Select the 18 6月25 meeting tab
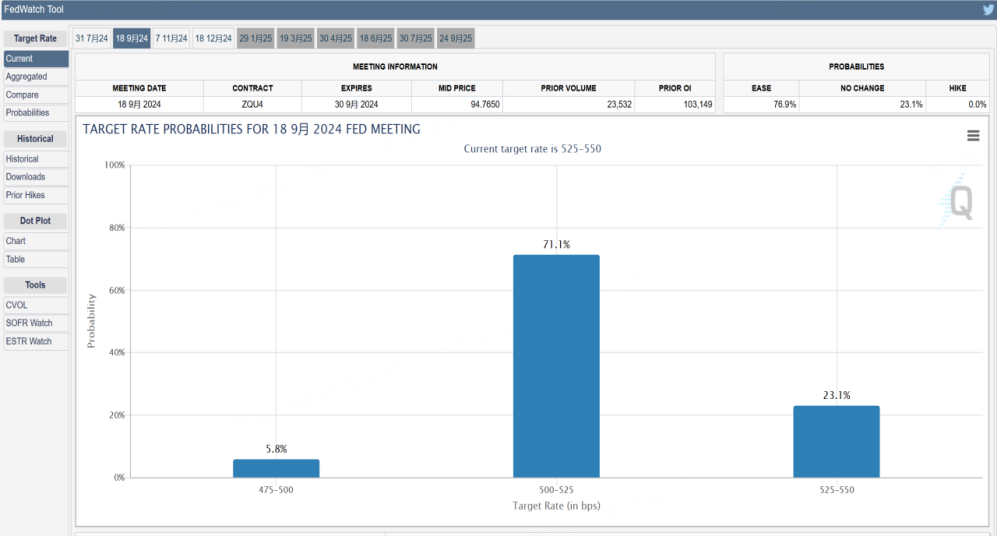 [x=376, y=38]
